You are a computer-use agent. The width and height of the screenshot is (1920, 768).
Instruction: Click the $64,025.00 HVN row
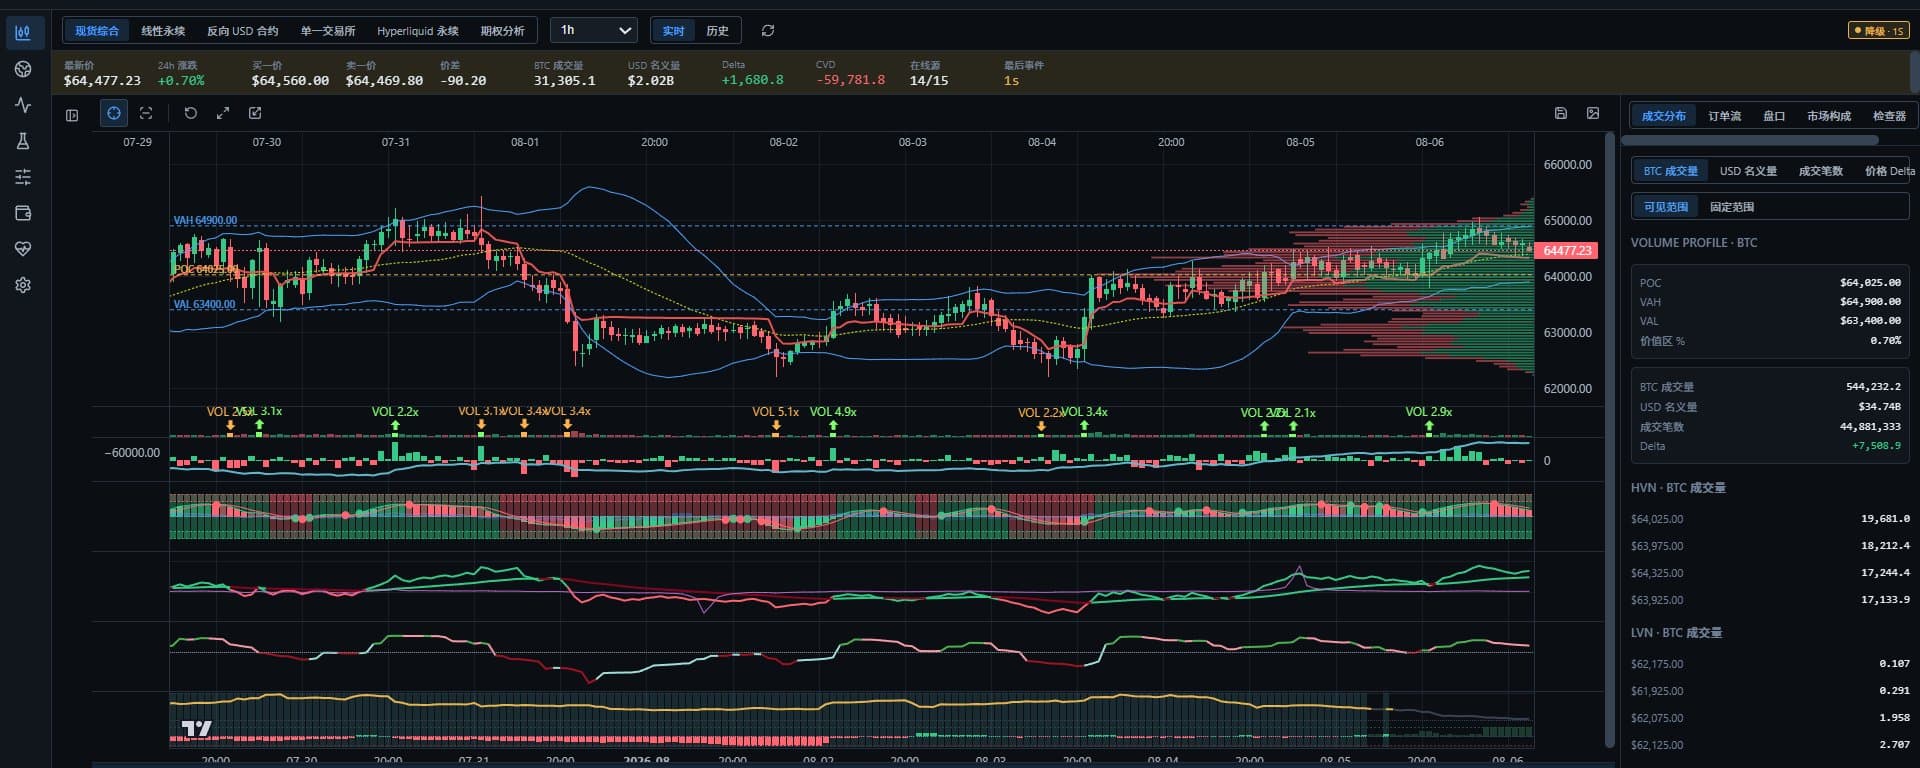coord(1770,519)
